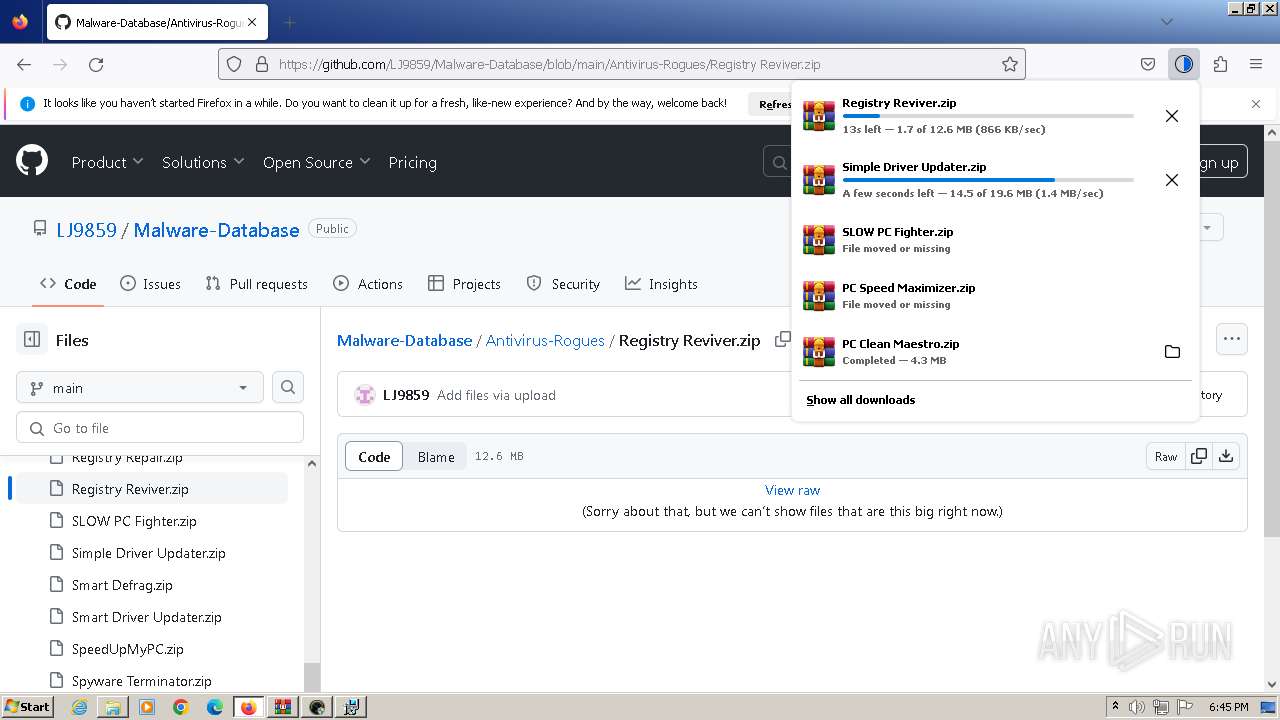Copy the file path icon
Screen dimensions: 1280x720
point(782,340)
